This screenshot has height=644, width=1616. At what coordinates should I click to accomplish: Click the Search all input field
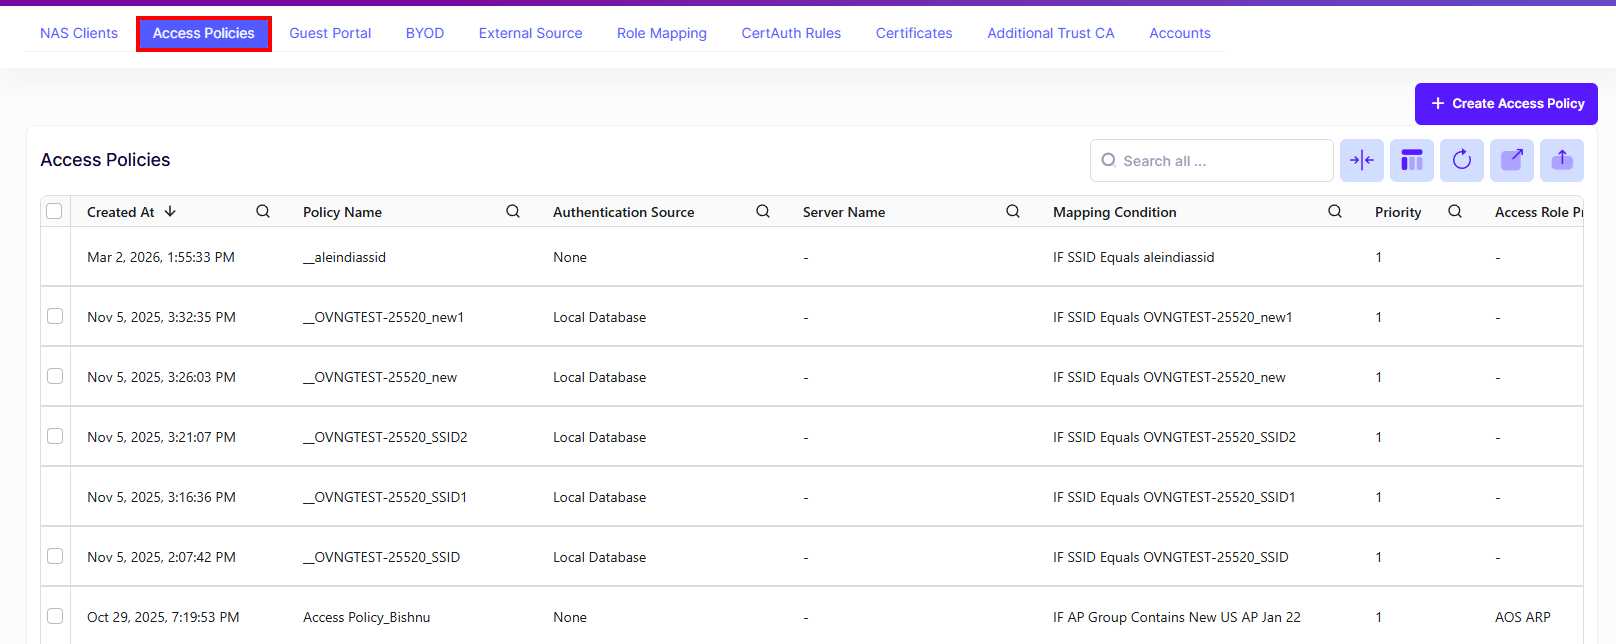coord(1212,160)
